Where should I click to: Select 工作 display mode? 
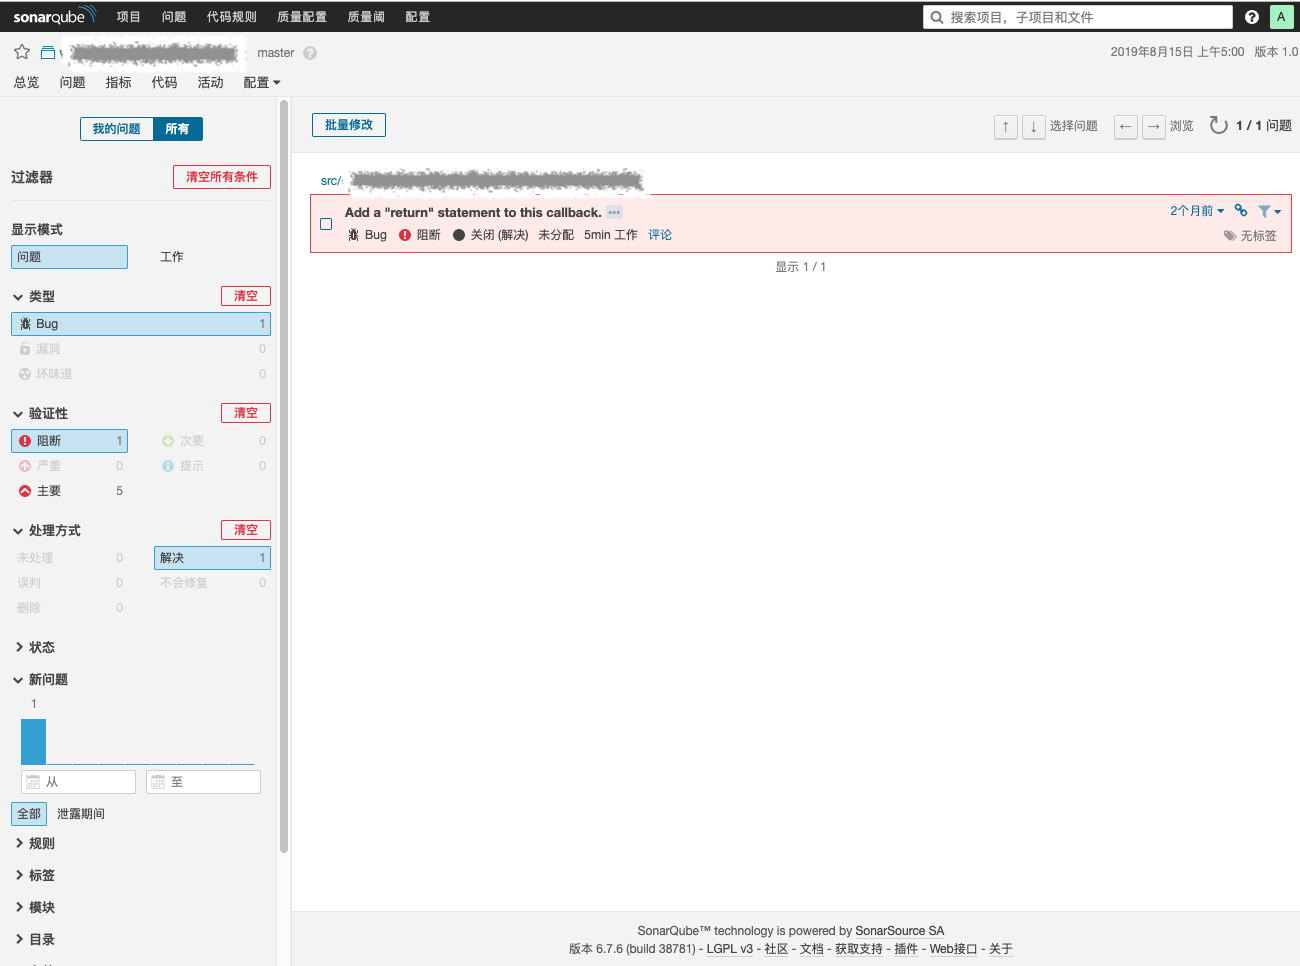[x=172, y=257]
